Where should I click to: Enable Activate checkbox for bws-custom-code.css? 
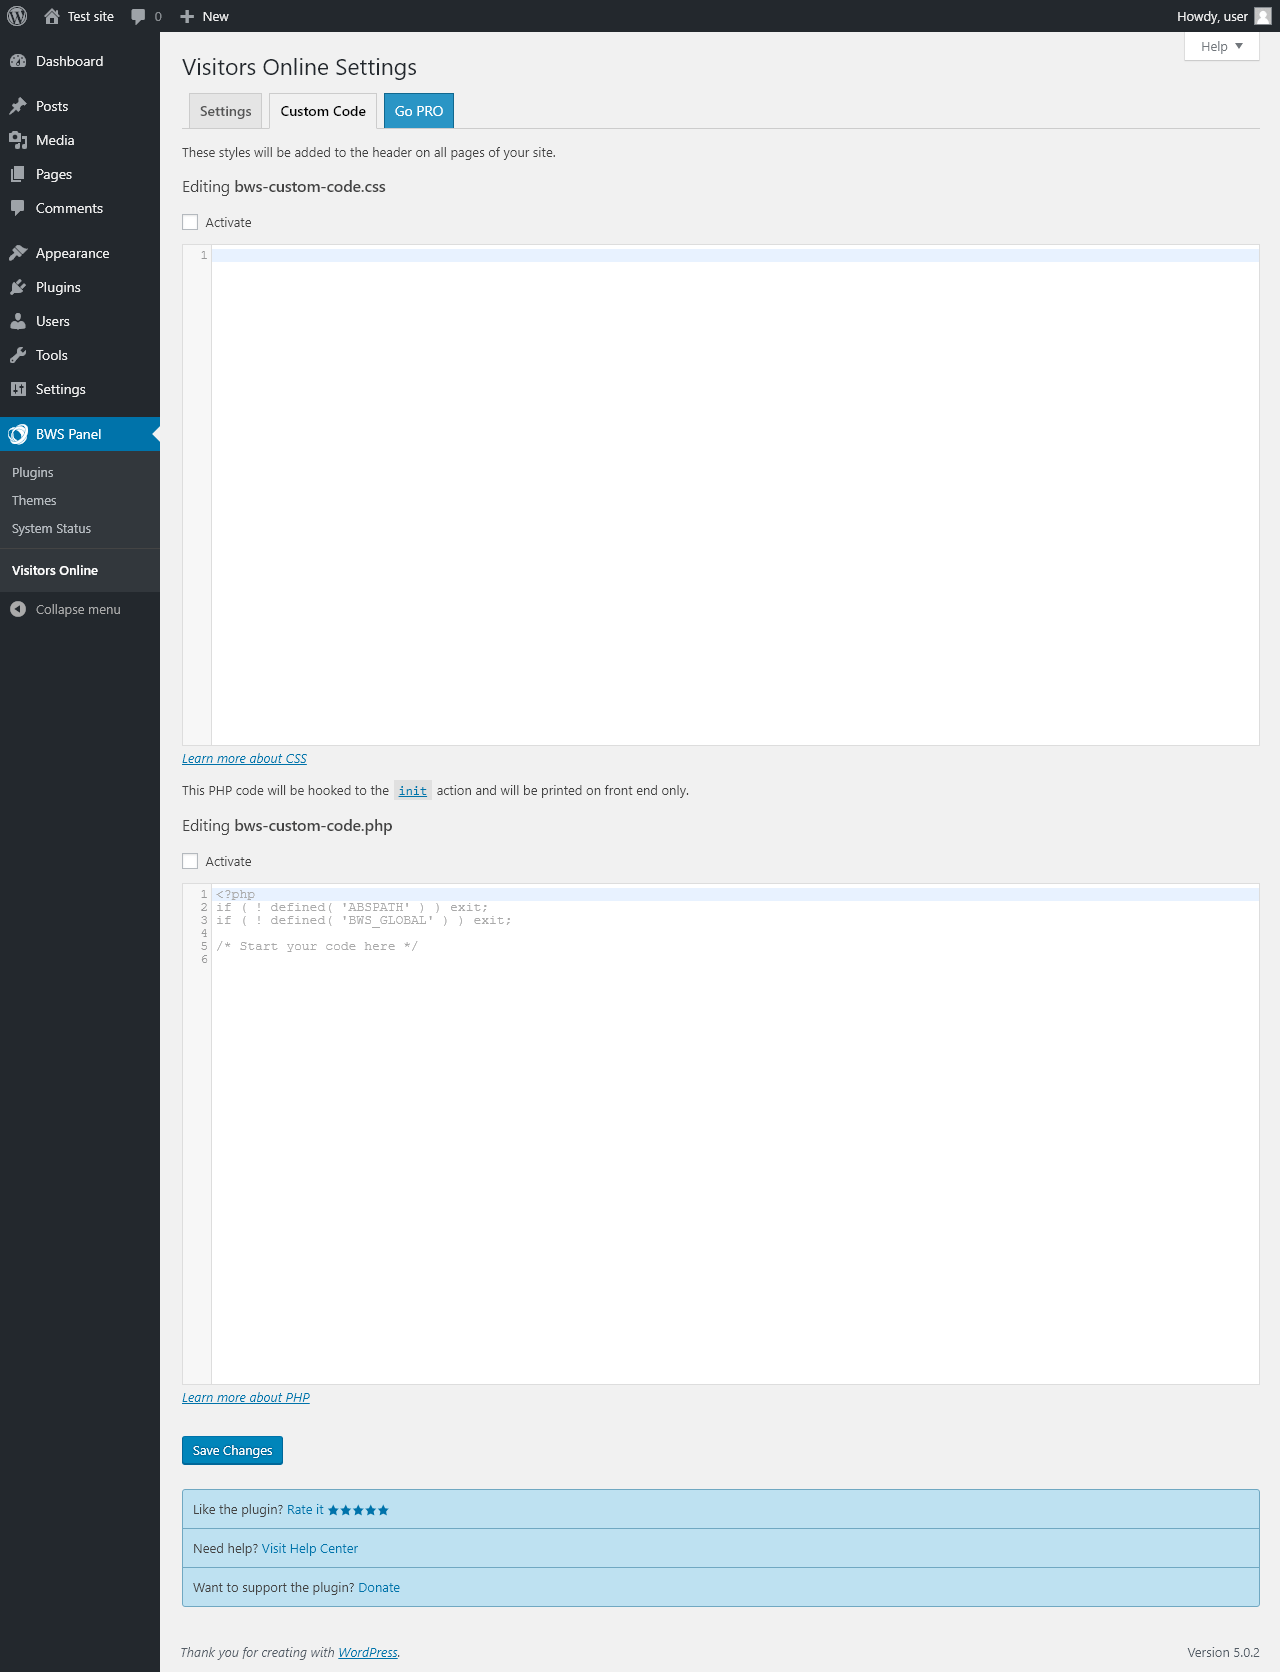pos(190,222)
